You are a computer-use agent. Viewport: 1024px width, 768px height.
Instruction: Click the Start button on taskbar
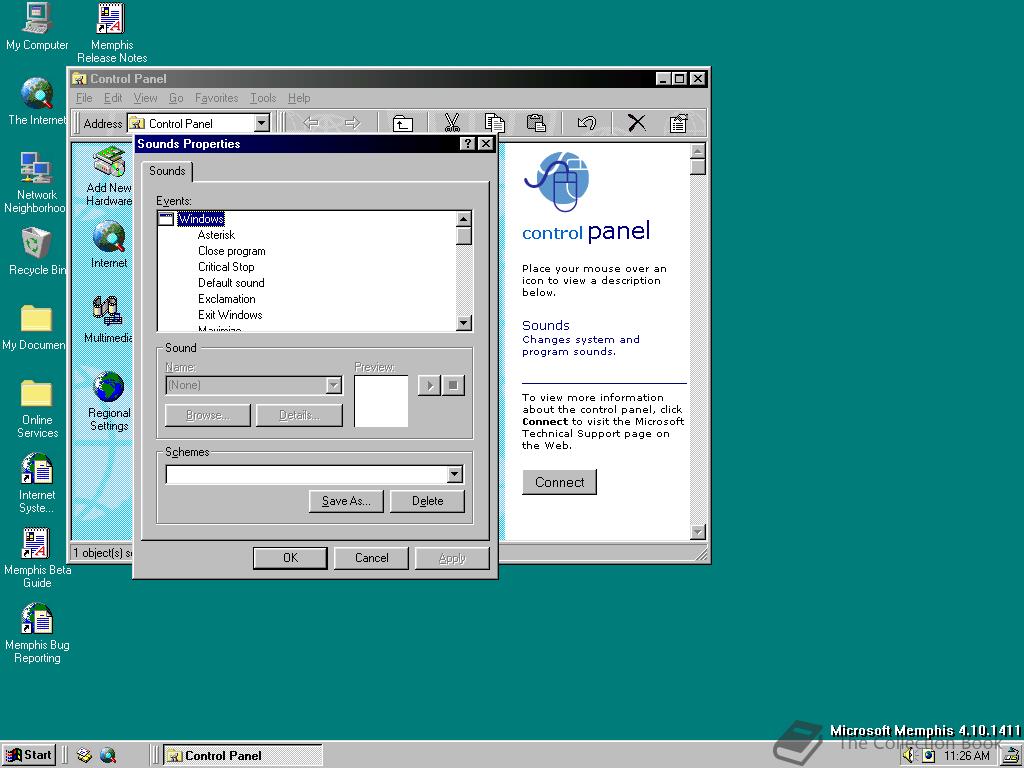point(28,755)
